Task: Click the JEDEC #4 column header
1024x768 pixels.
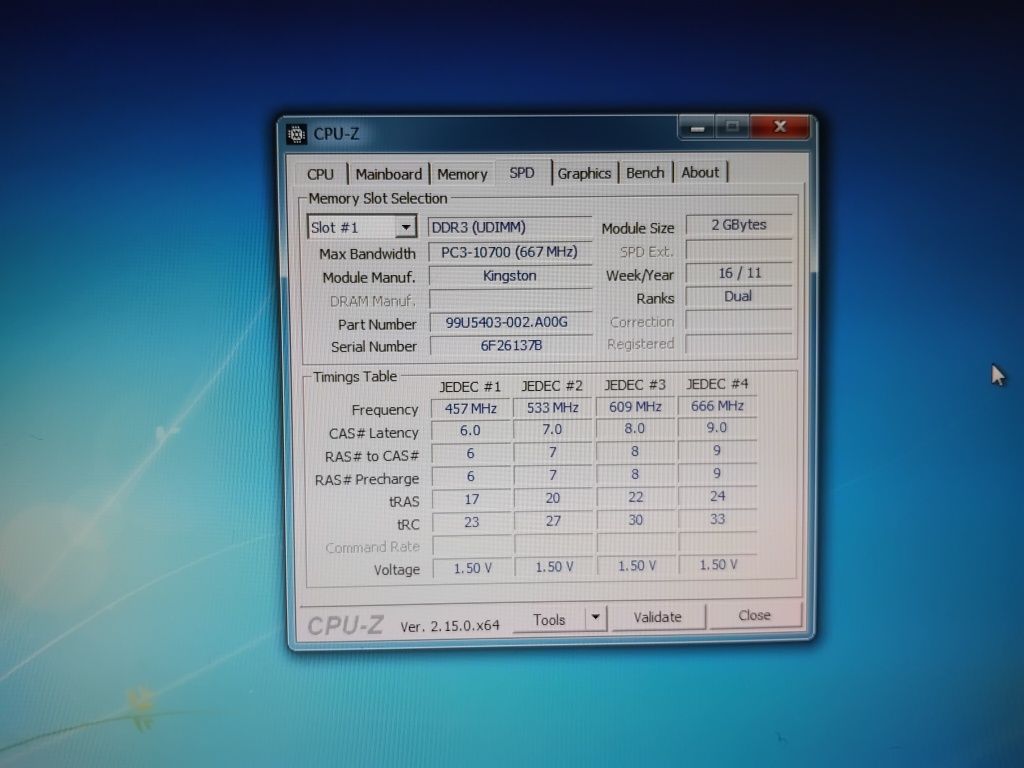Action: 717,384
